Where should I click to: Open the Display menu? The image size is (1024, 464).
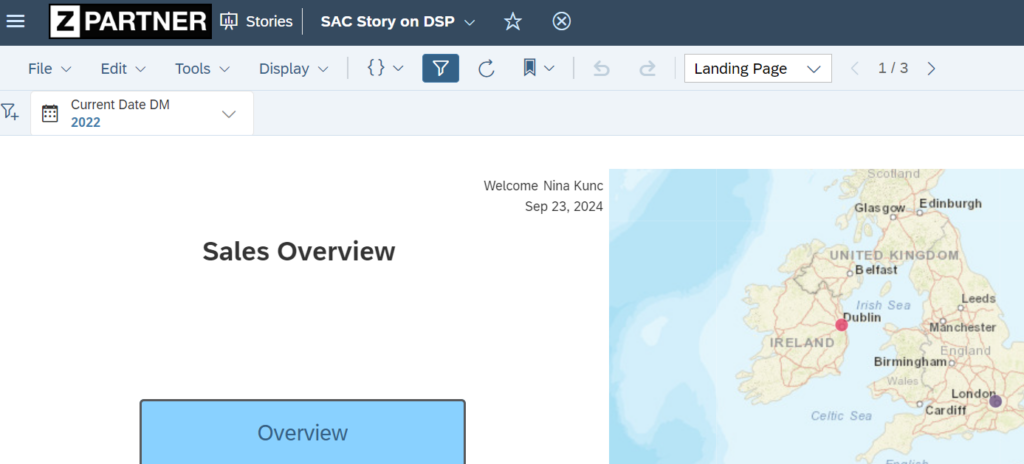[293, 68]
